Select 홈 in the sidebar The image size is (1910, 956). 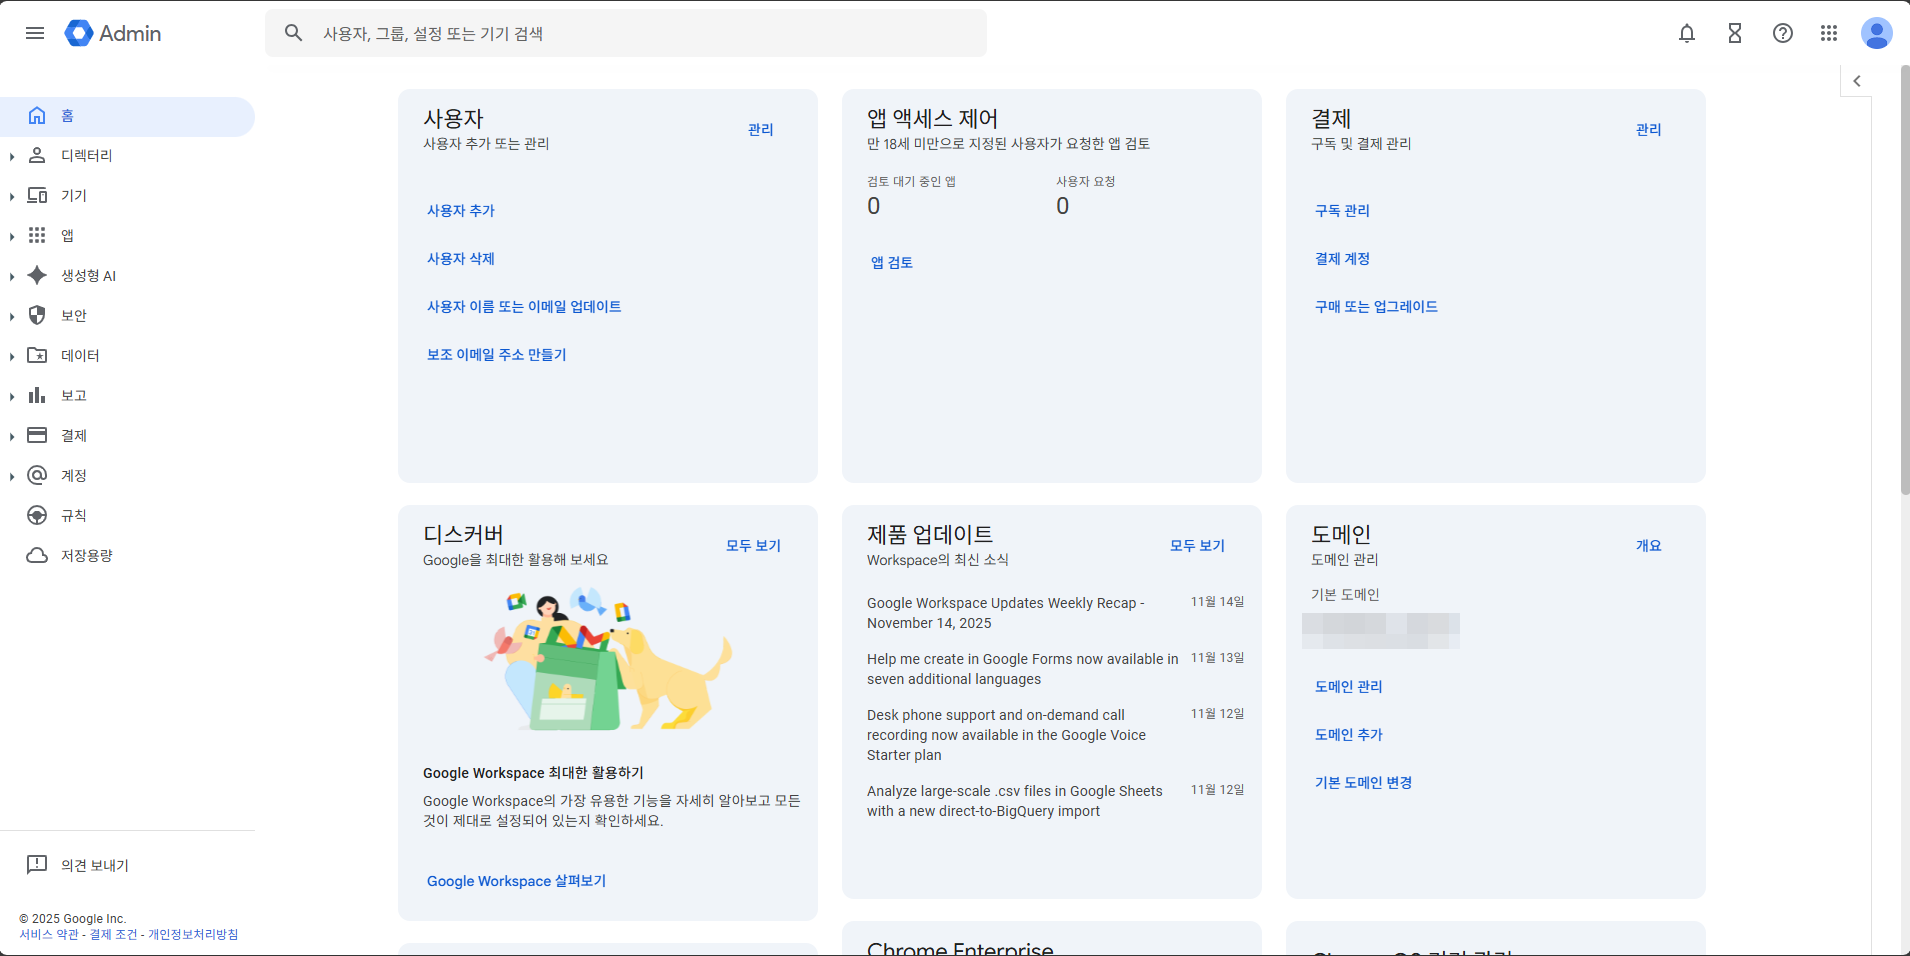coord(127,116)
